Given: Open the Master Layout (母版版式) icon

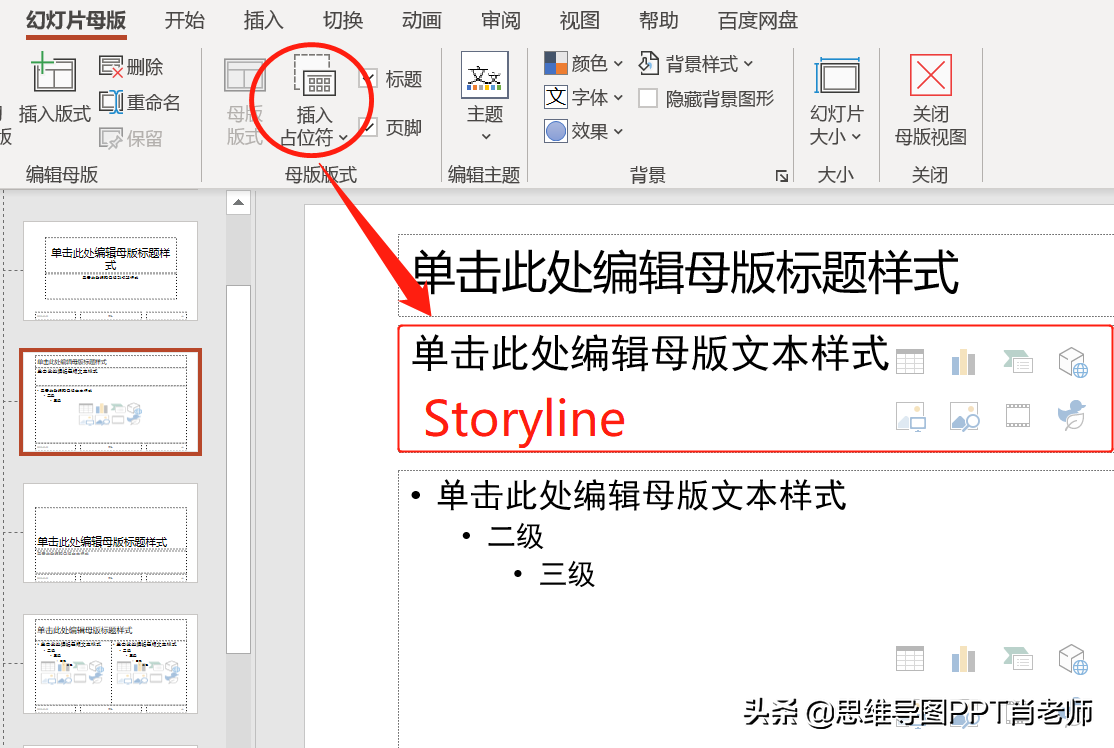Looking at the screenshot, I should click(244, 75).
